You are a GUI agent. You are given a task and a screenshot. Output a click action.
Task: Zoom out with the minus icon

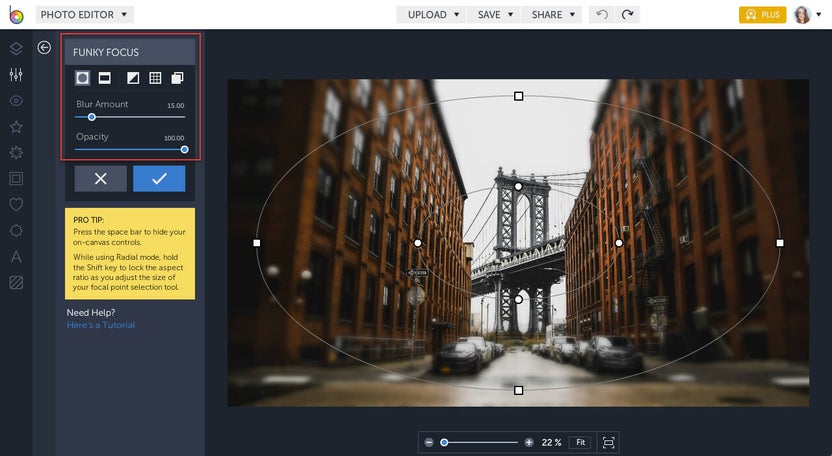(x=429, y=442)
